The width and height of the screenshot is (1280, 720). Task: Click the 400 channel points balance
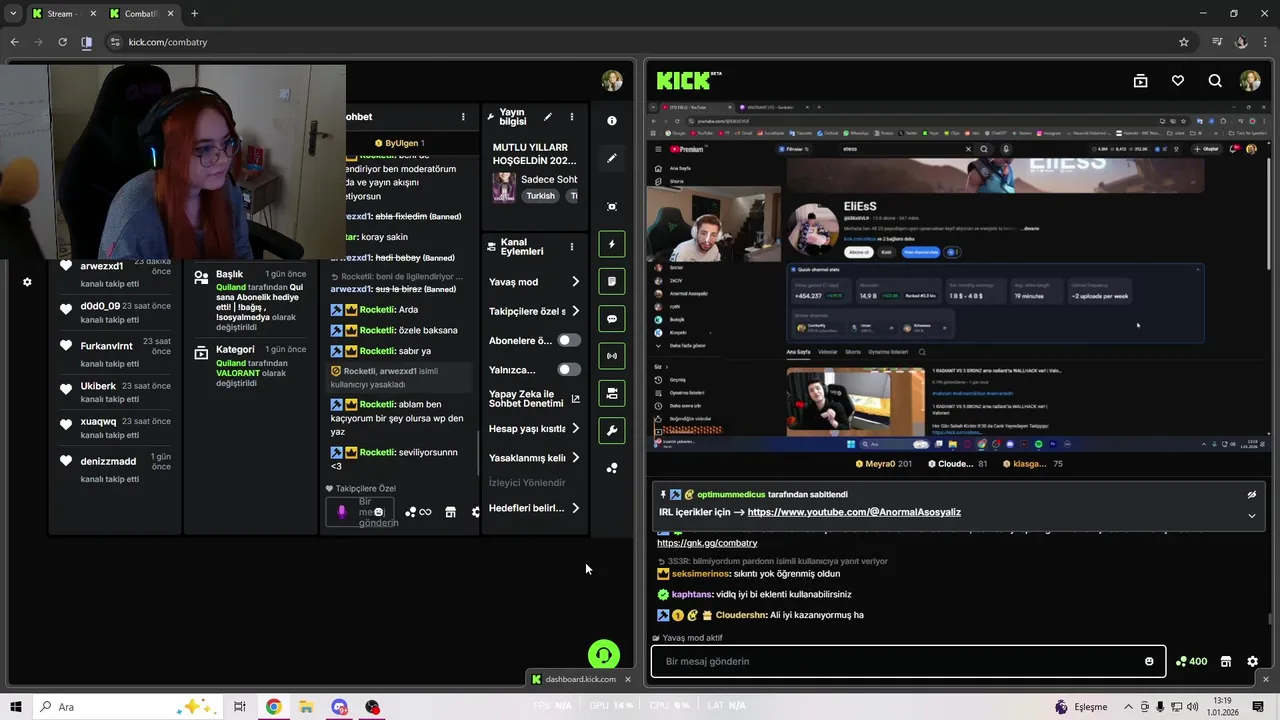click(1191, 661)
